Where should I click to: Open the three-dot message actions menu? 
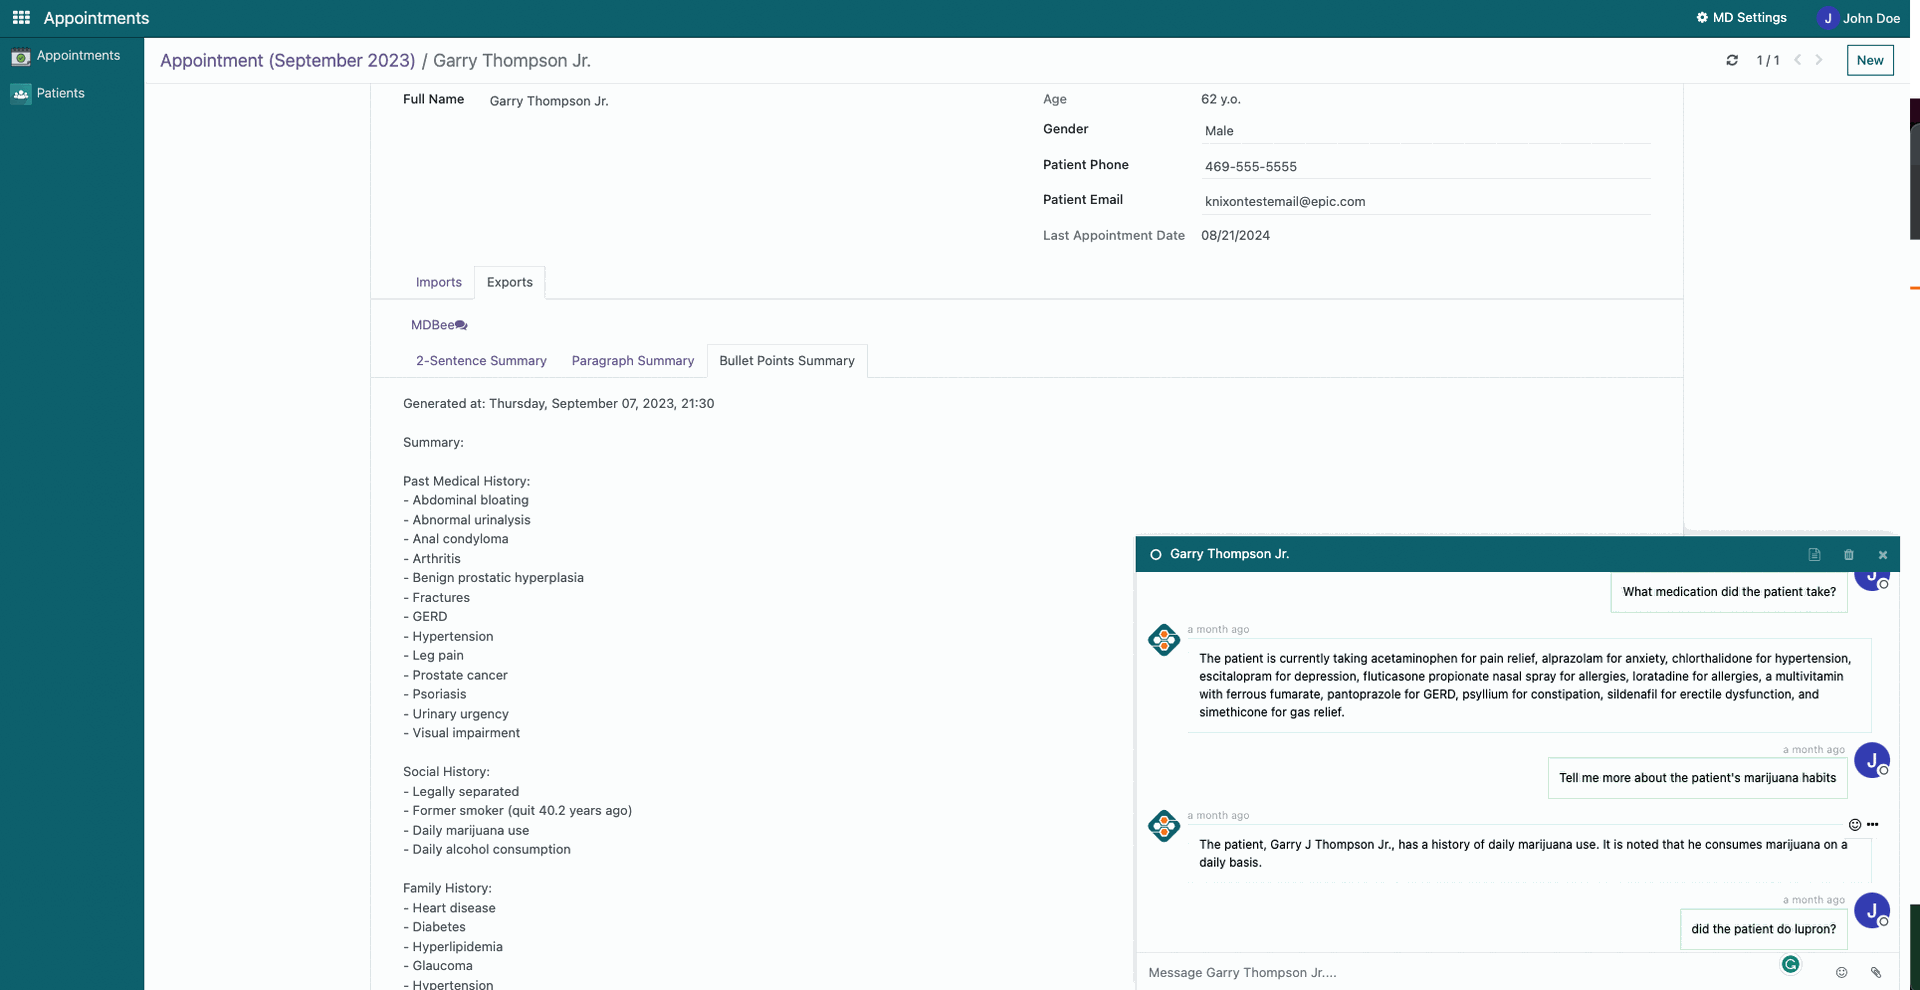click(1873, 825)
